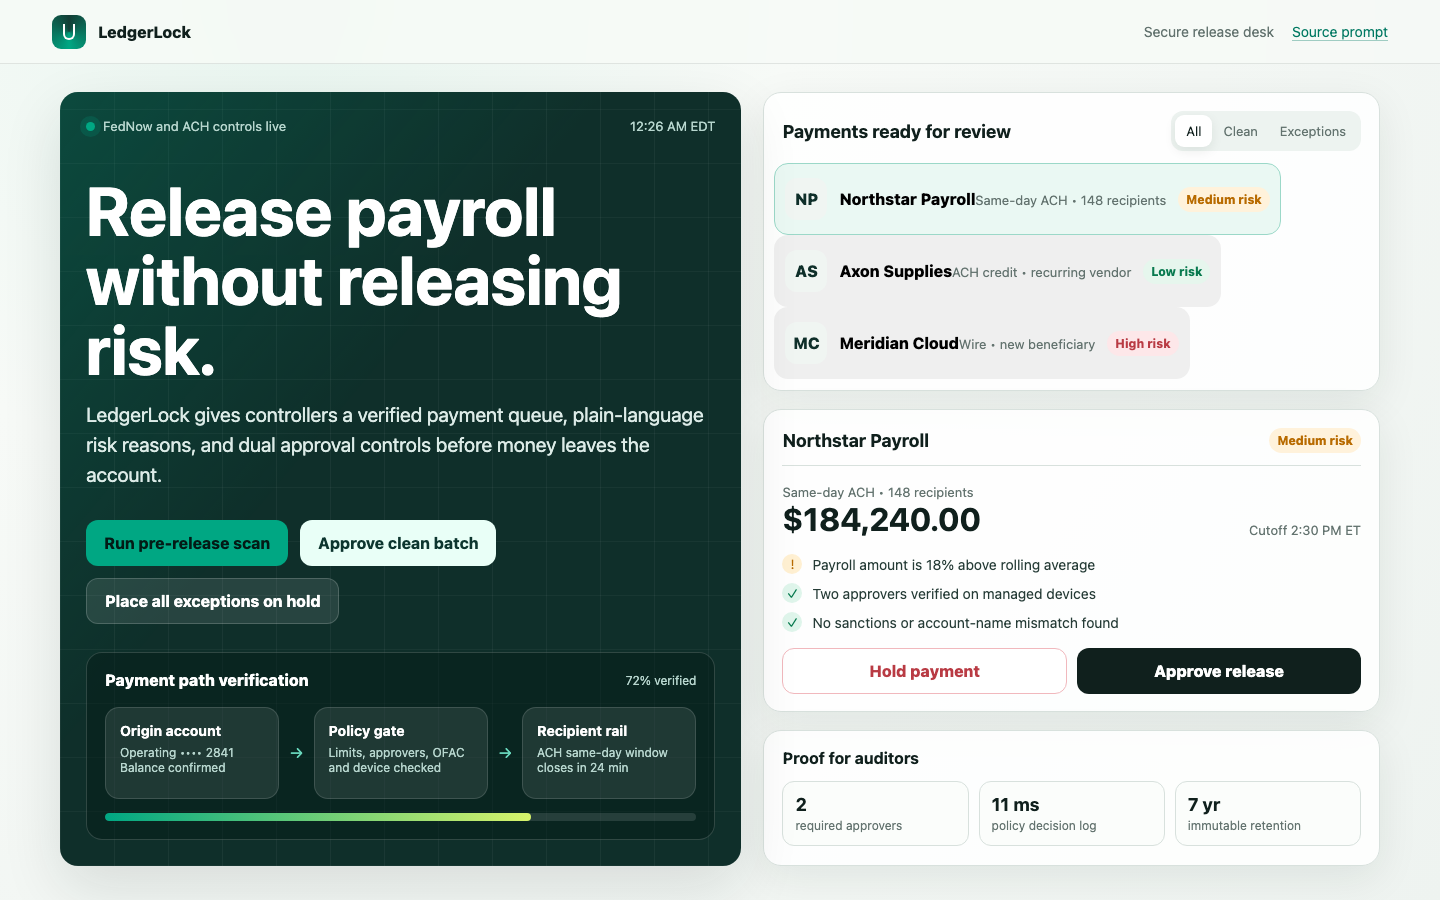The height and width of the screenshot is (900, 1440).
Task: Click the checkmark beside No sanctions found
Action: [792, 622]
